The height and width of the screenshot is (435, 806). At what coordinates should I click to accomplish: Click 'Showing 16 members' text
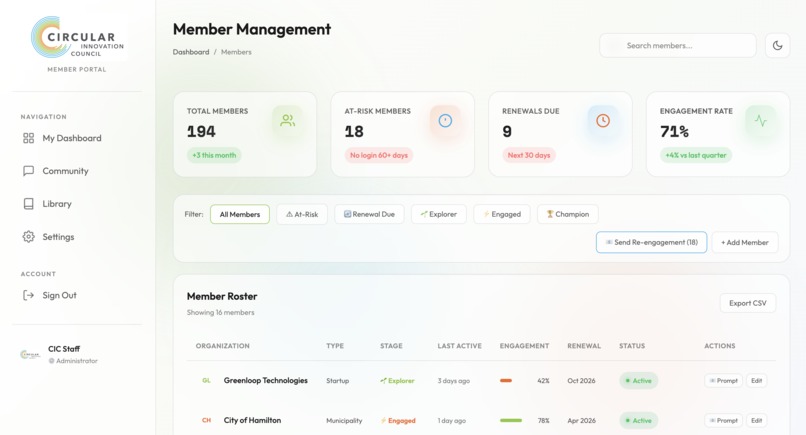point(221,312)
